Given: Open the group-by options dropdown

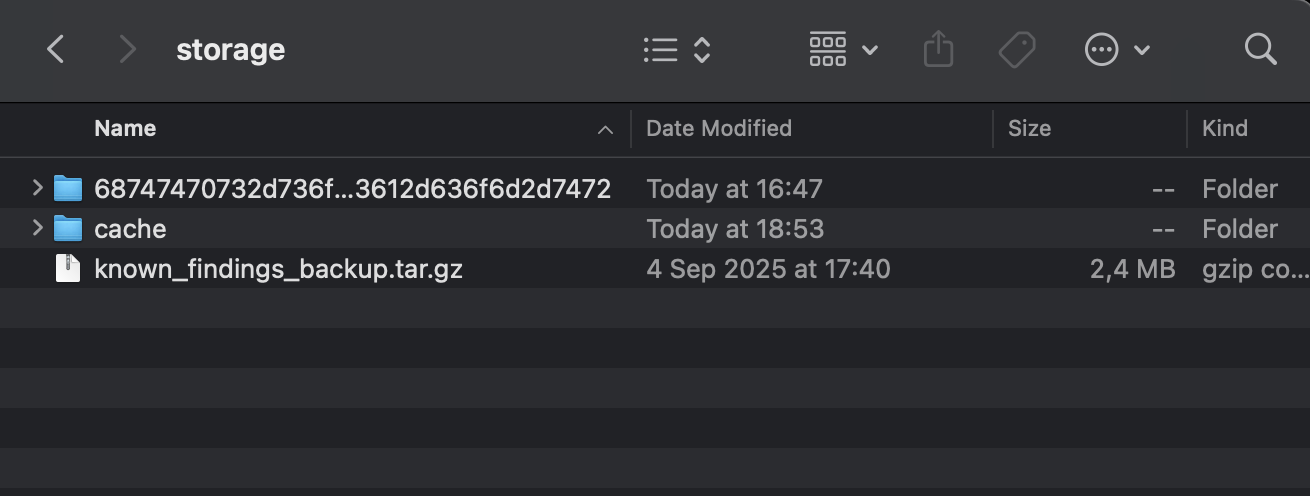Looking at the screenshot, I should click(x=843, y=49).
